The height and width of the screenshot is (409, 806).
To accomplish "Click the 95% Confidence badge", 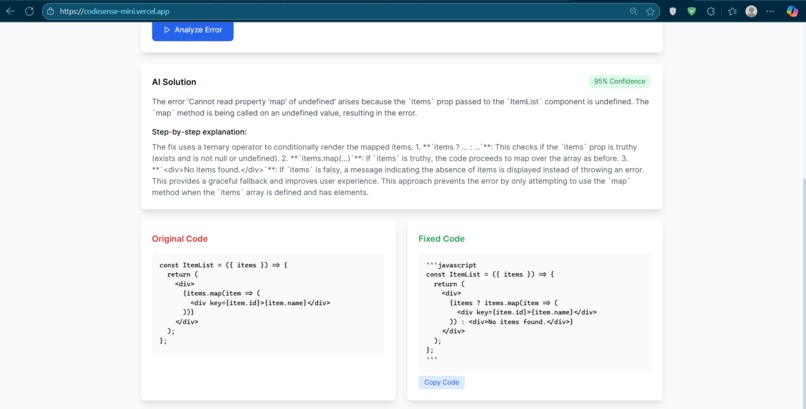I will 619,81.
